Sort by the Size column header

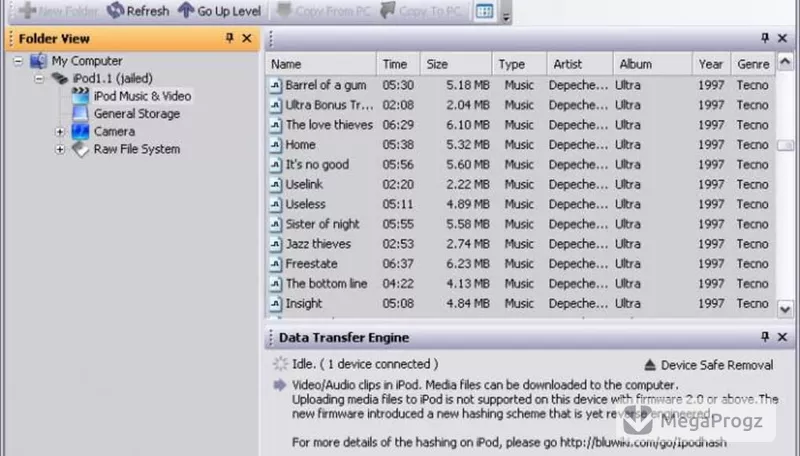[456, 64]
